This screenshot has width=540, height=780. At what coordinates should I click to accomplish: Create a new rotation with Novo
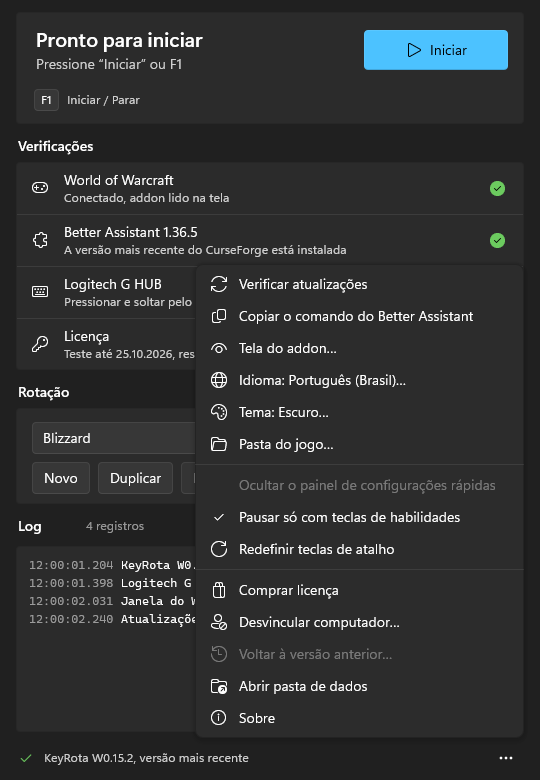(61, 478)
